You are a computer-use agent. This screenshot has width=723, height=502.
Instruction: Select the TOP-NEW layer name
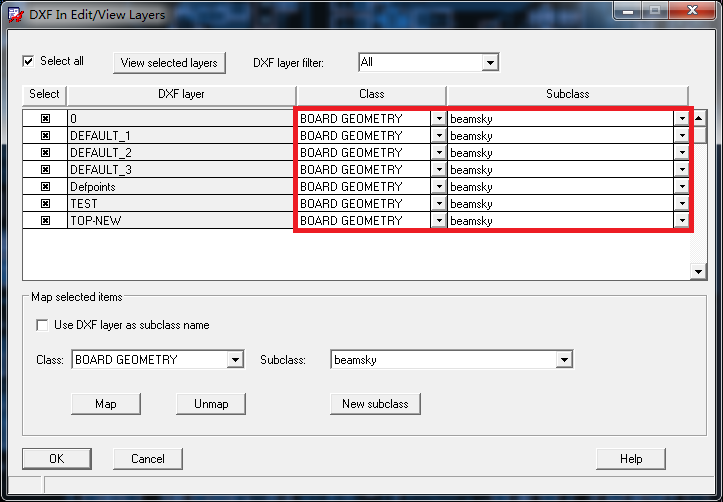tap(181, 220)
